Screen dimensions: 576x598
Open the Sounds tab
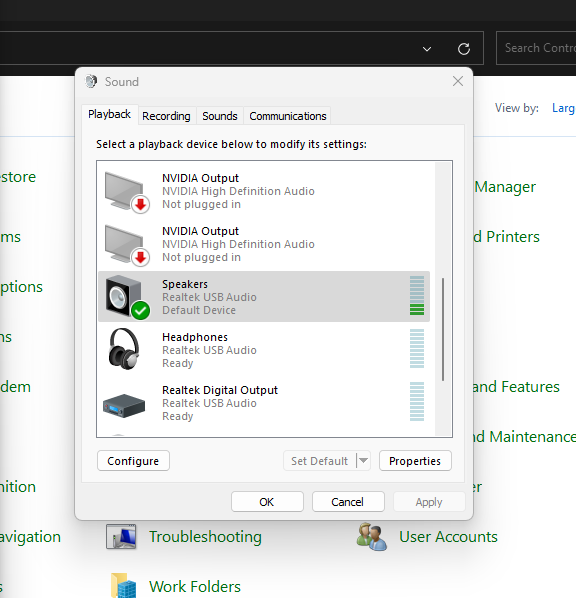point(220,116)
